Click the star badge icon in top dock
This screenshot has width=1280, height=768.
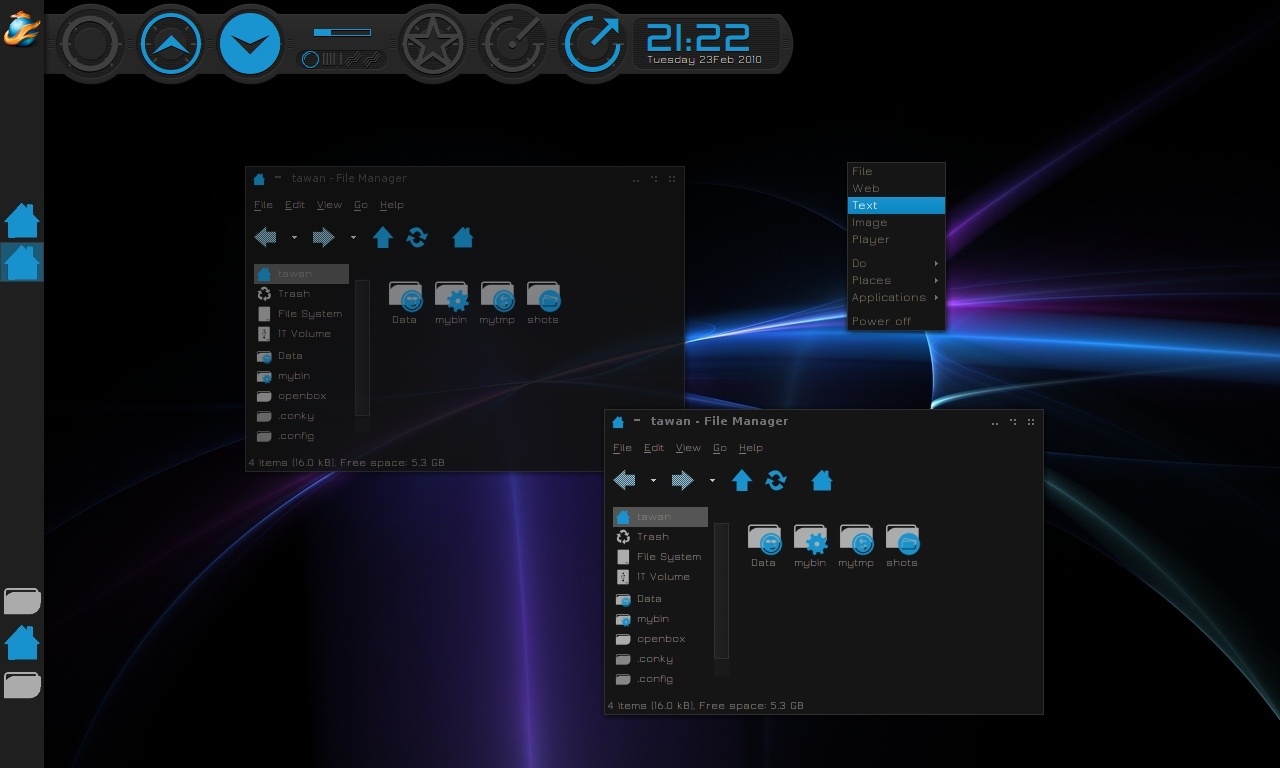point(434,44)
